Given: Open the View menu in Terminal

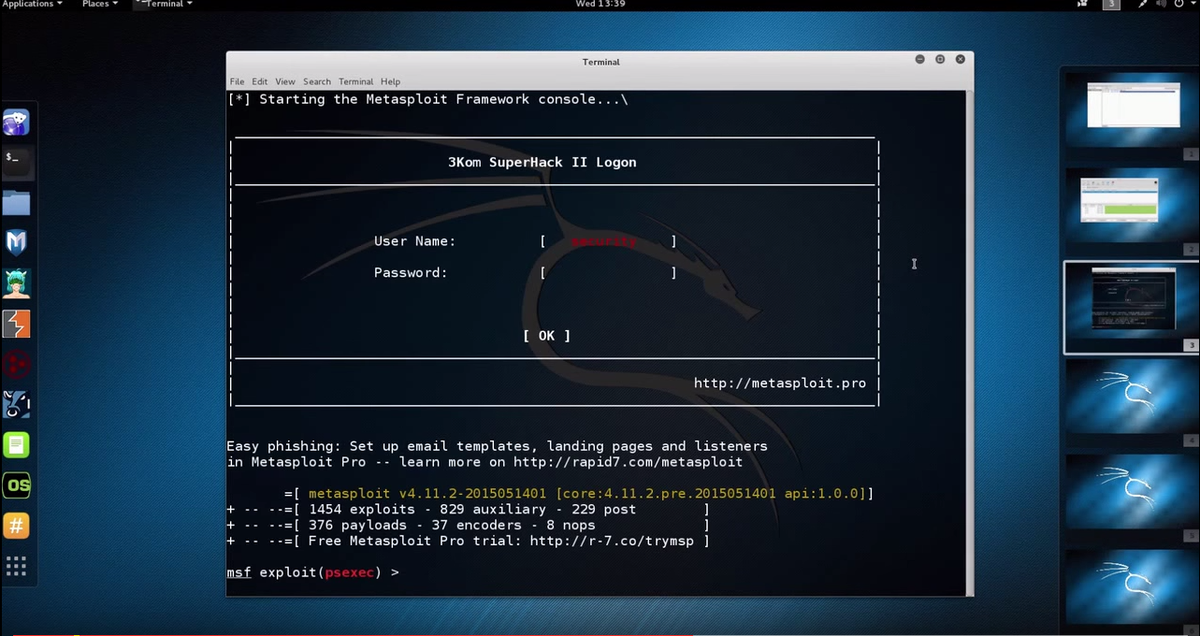Looking at the screenshot, I should click(285, 82).
